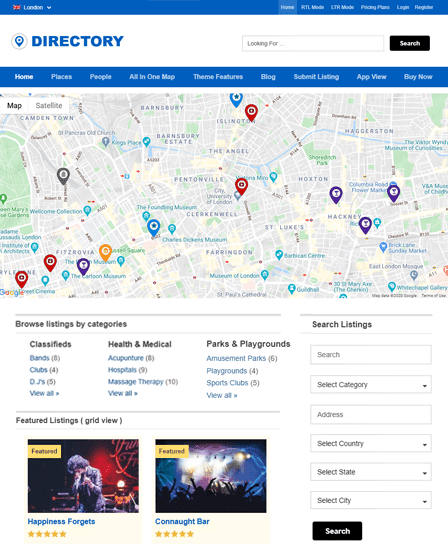Click the orange pin near Russell Square
This screenshot has width=448, height=560.
pyautogui.click(x=105, y=253)
